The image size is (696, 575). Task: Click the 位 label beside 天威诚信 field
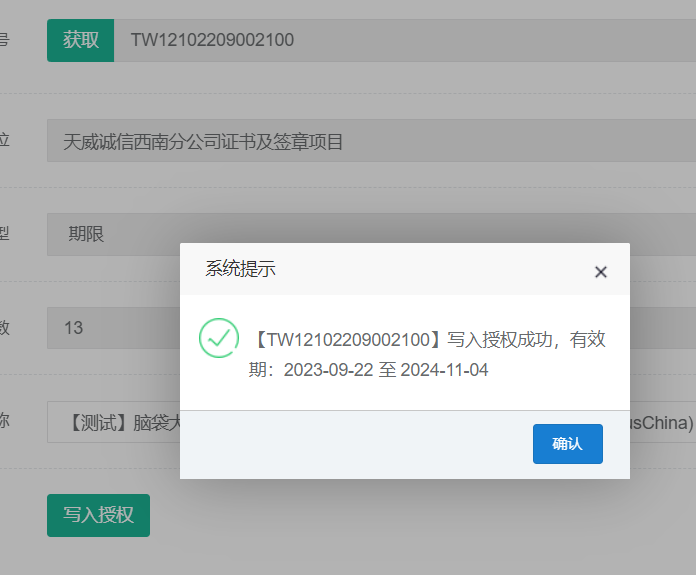[4, 141]
